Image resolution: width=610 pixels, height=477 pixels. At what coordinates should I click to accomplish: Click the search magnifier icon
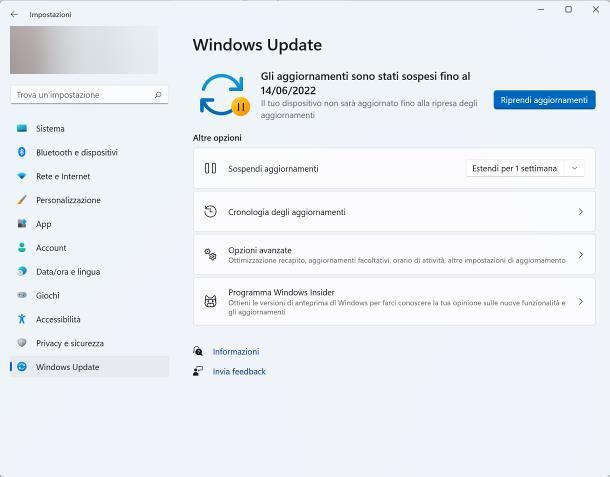(158, 95)
